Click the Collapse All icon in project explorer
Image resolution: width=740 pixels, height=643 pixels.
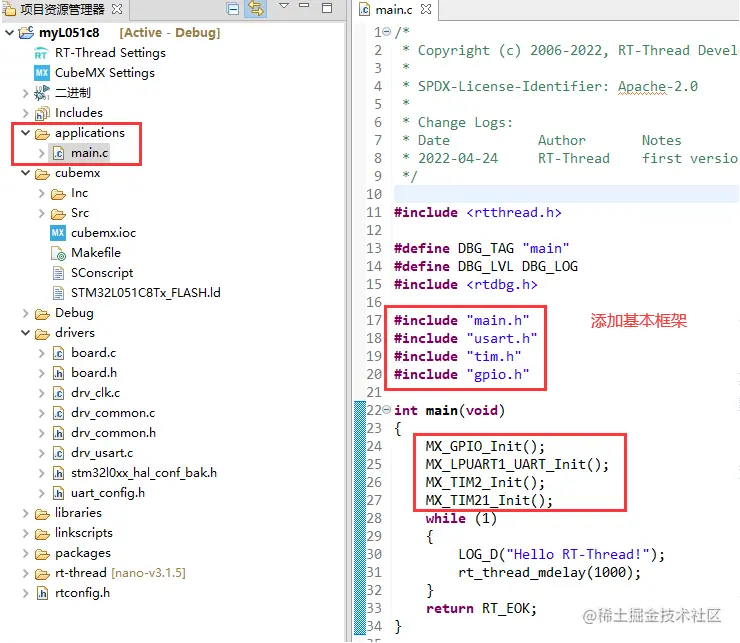233,8
